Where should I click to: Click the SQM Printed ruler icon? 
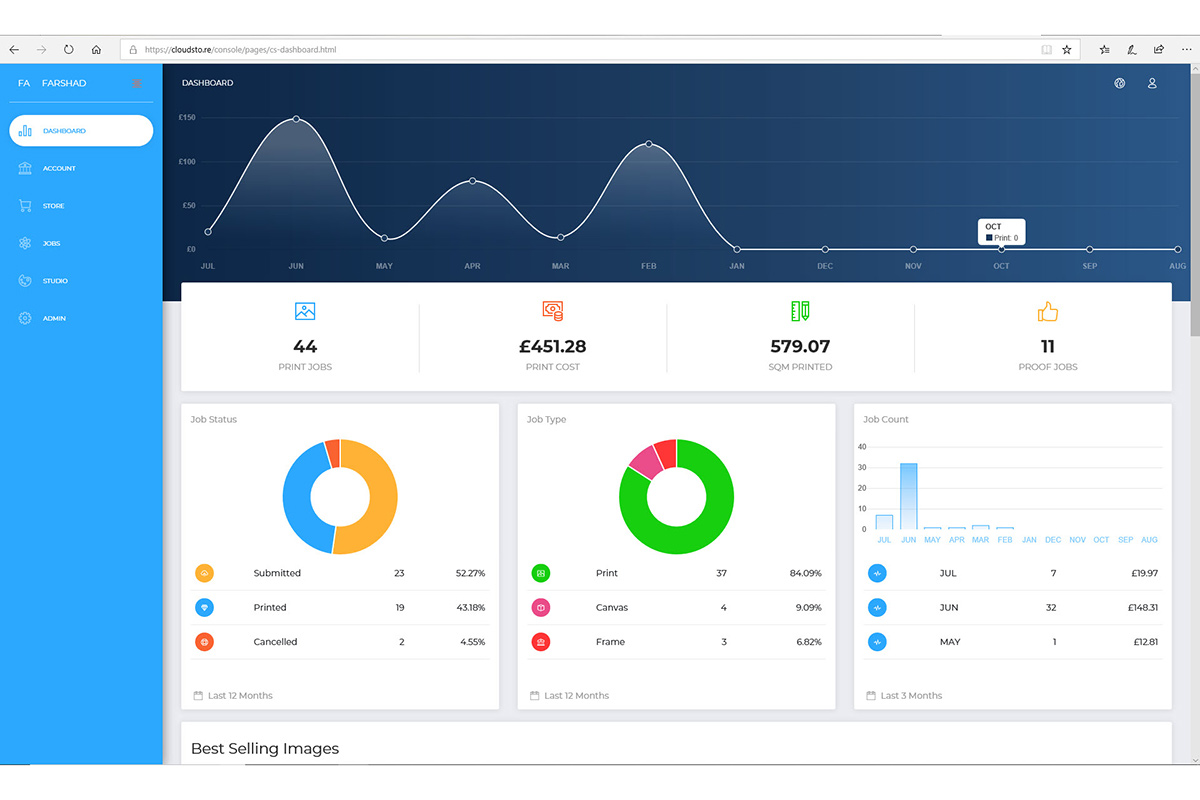tap(800, 311)
